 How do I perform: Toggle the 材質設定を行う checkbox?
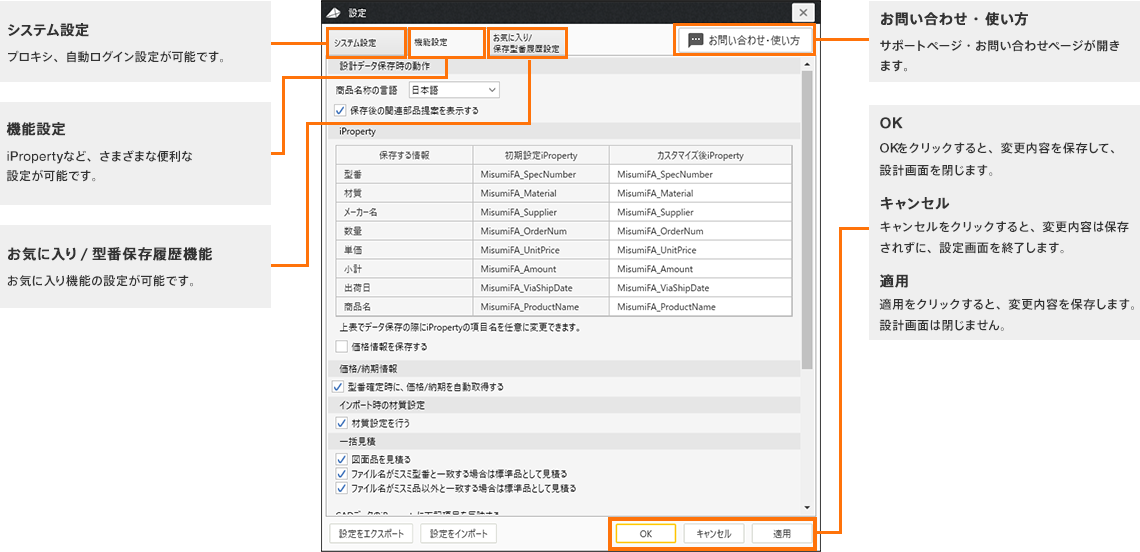[341, 423]
